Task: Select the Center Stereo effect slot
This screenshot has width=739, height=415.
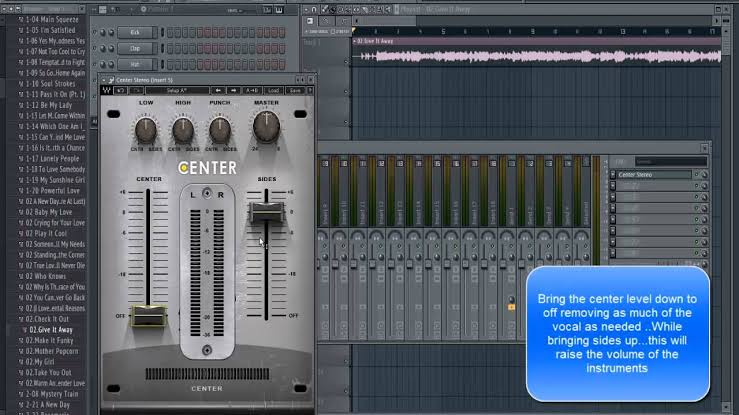Action: (654, 175)
